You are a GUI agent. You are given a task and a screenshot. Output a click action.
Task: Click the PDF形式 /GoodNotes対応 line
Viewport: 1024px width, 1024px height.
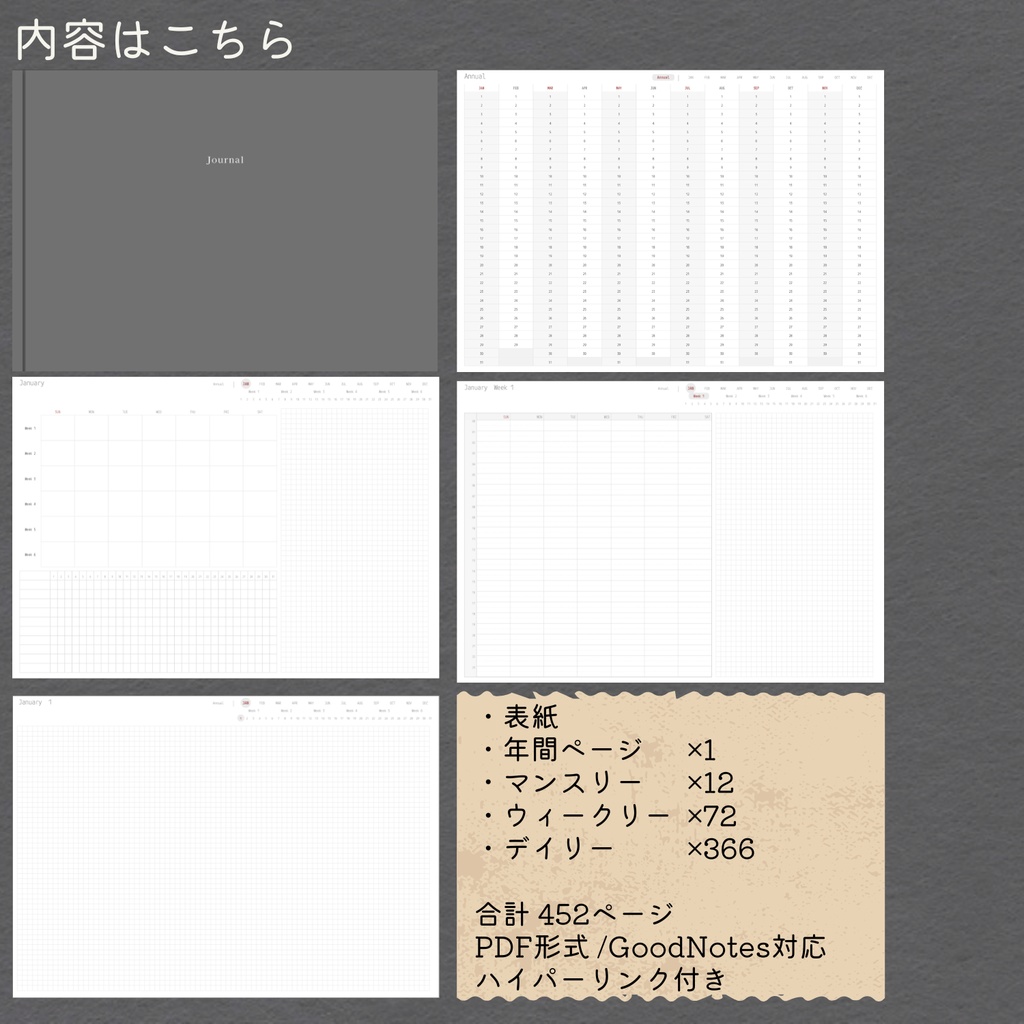coord(650,947)
